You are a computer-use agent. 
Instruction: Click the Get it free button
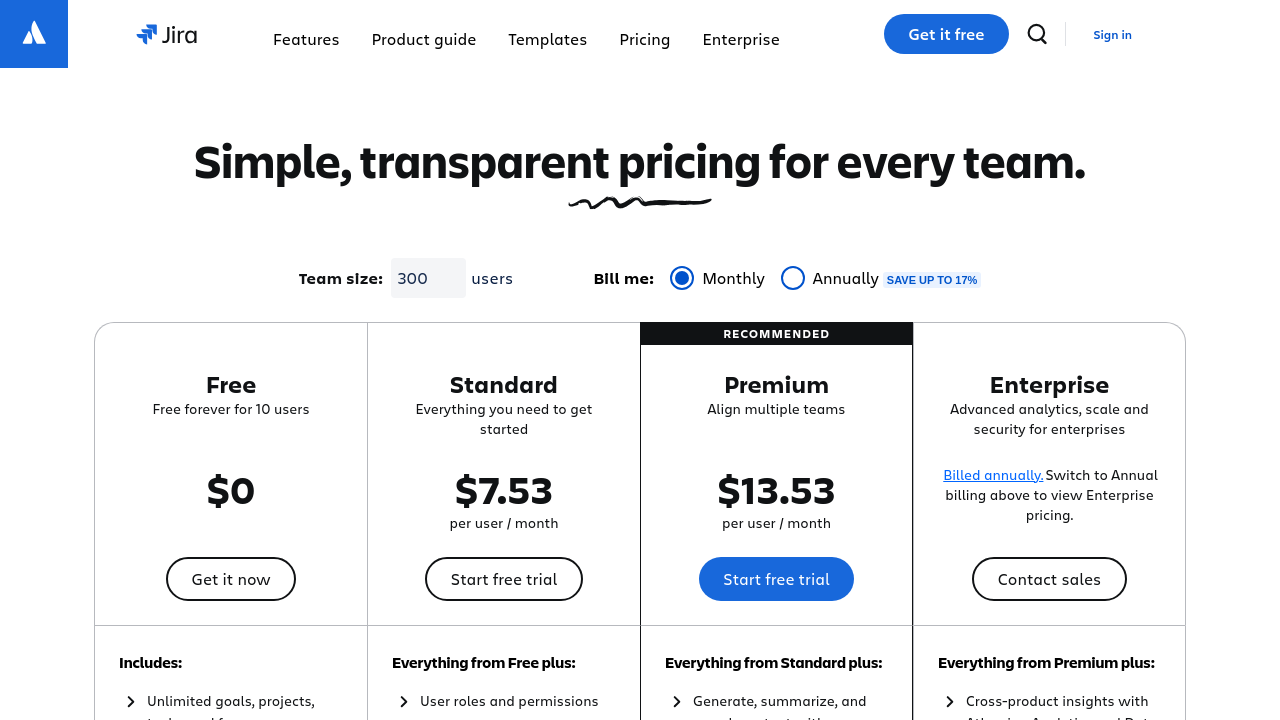(x=946, y=34)
